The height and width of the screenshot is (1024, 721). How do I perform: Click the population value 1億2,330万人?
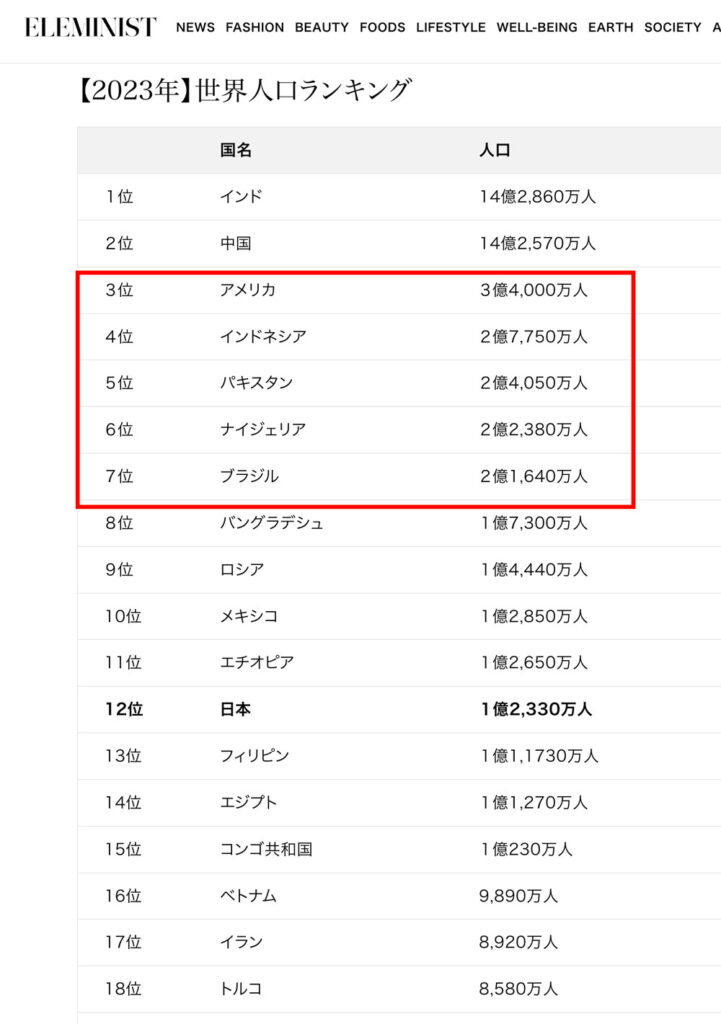[x=536, y=709]
